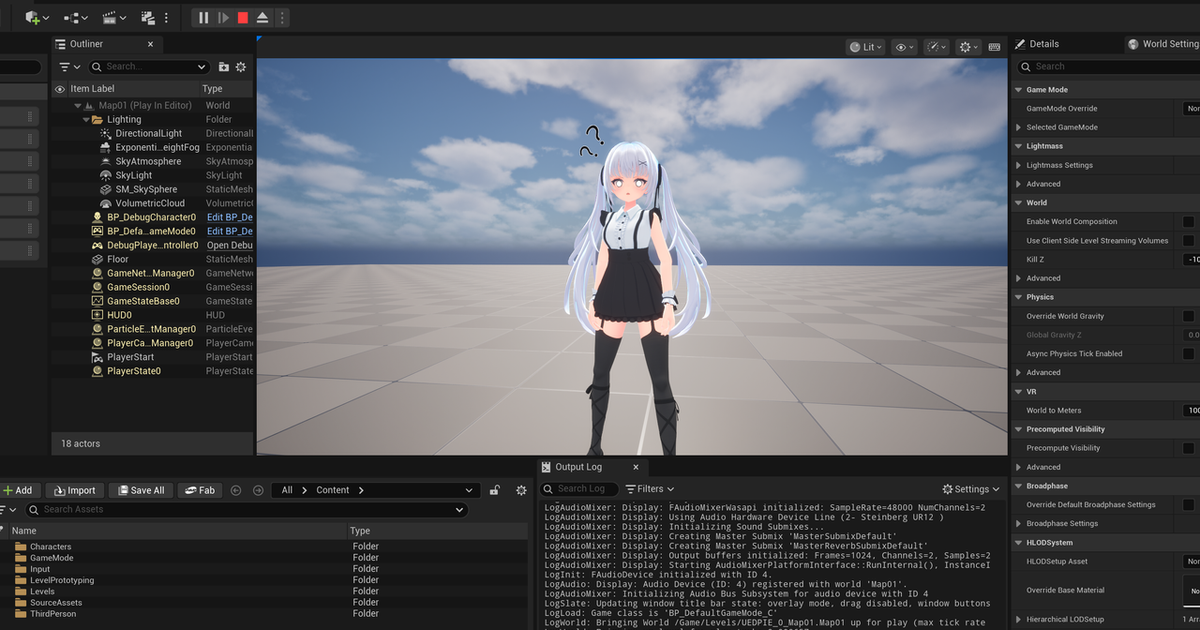Collapse the Lightmass section

(x=1018, y=146)
